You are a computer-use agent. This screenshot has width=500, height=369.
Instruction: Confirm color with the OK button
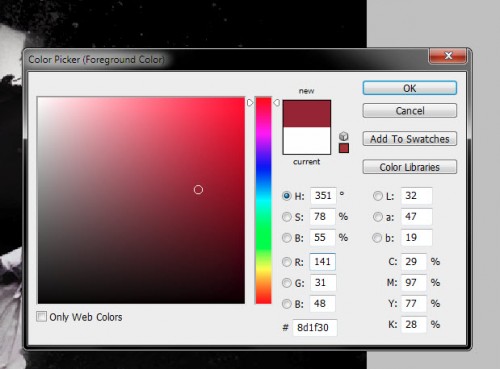410,88
